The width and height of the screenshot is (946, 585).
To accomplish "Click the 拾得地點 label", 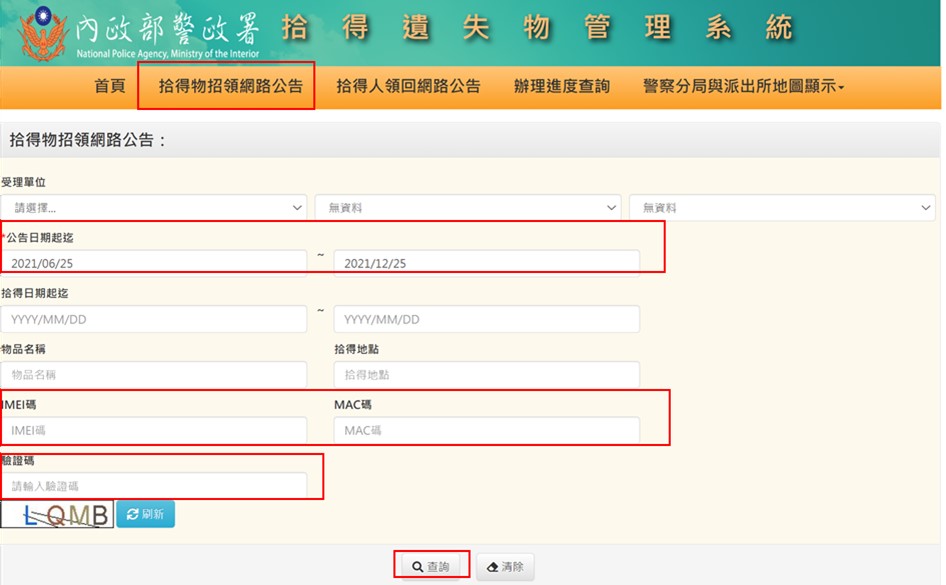I will coord(357,349).
